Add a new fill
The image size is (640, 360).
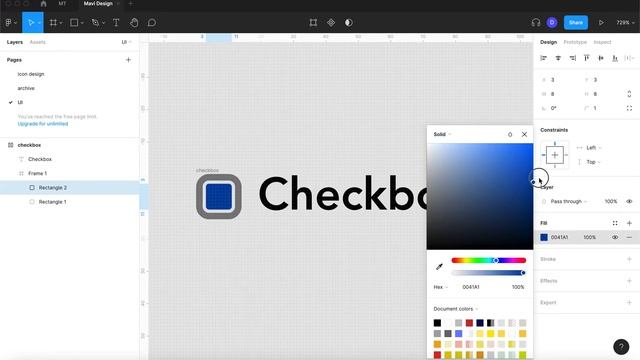tap(629, 223)
